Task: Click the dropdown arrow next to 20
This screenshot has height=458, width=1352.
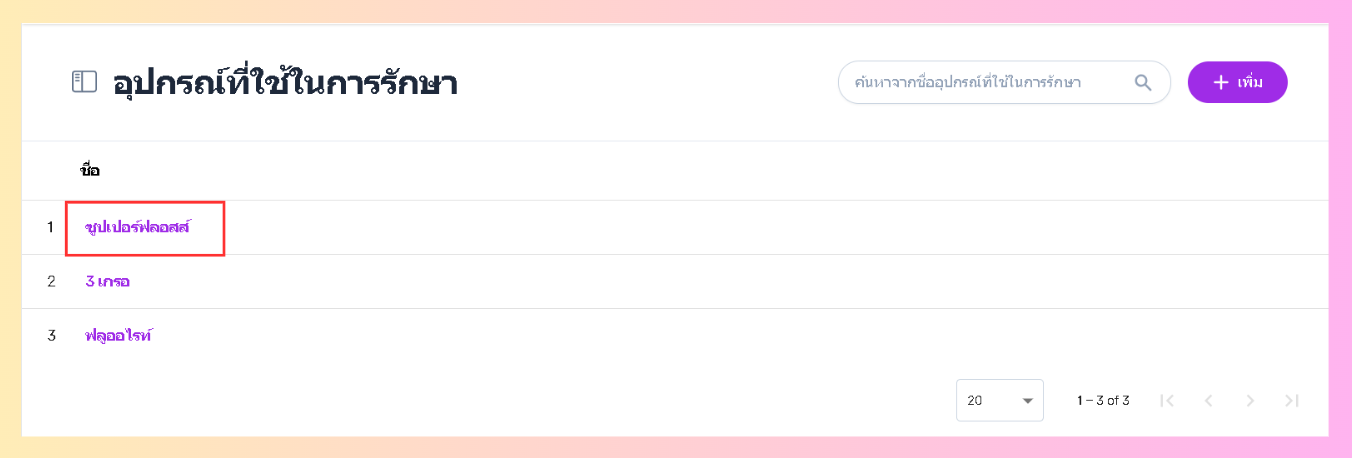Action: coord(1027,401)
